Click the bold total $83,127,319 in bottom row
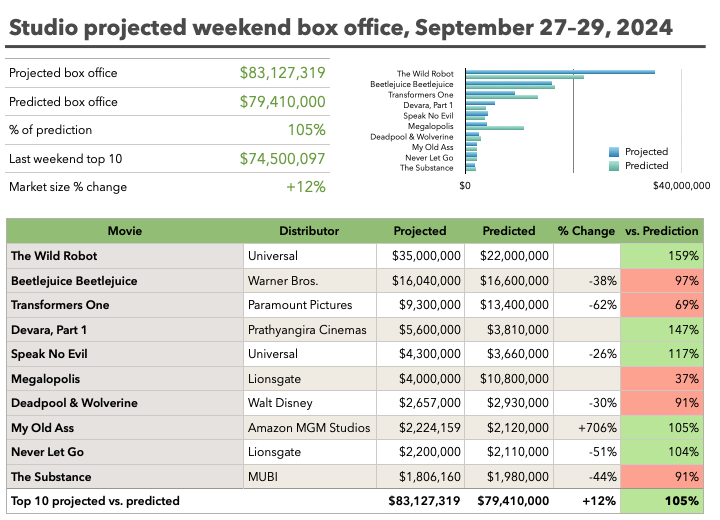720x520 pixels. coord(424,501)
